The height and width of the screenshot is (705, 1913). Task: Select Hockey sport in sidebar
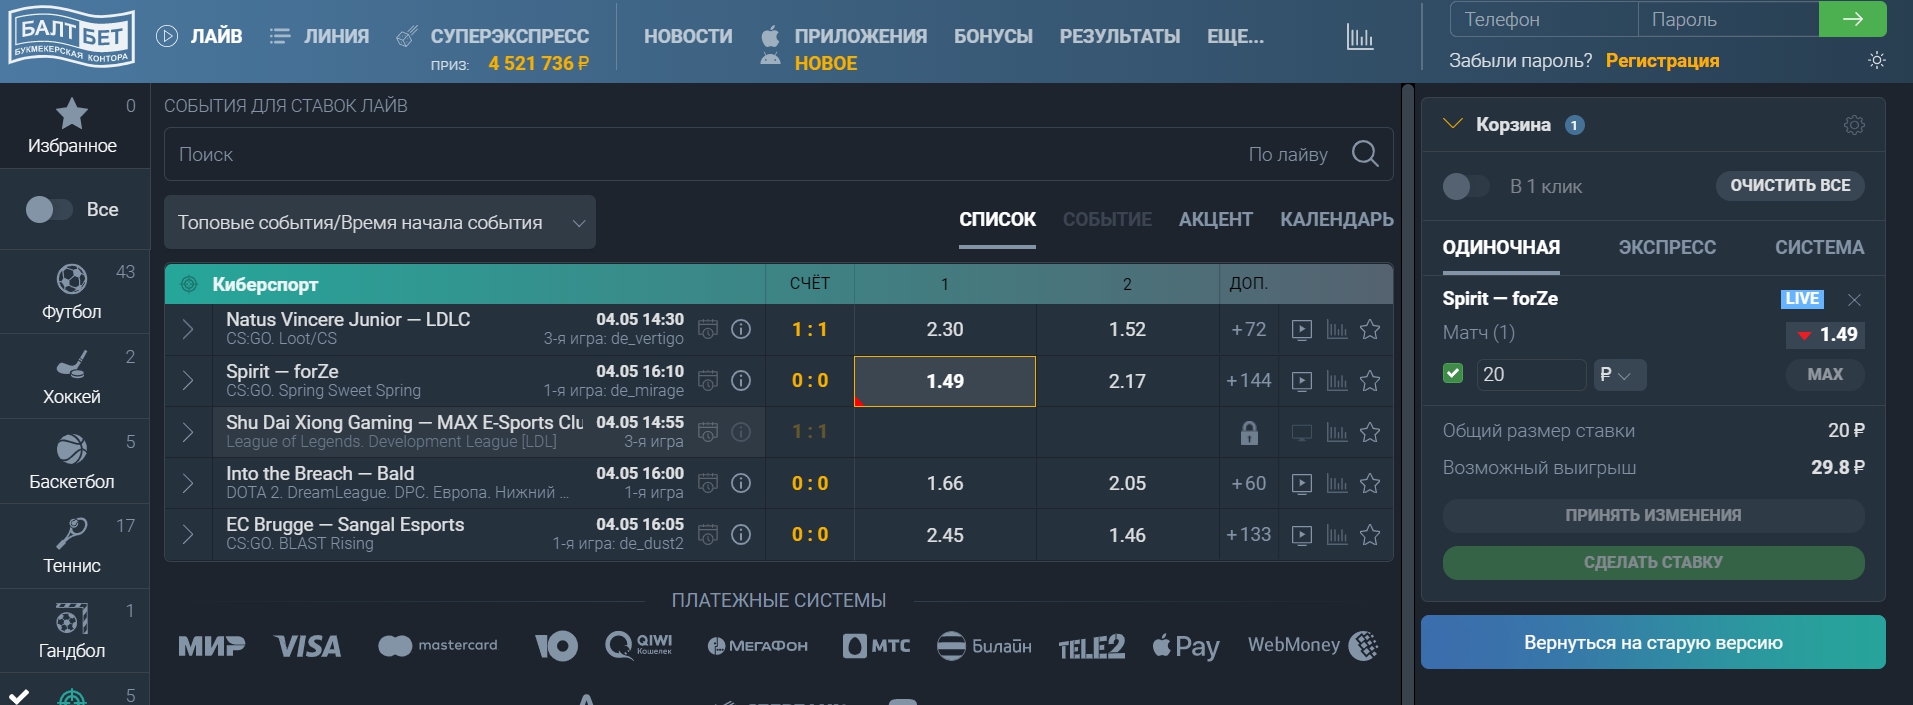[72, 376]
